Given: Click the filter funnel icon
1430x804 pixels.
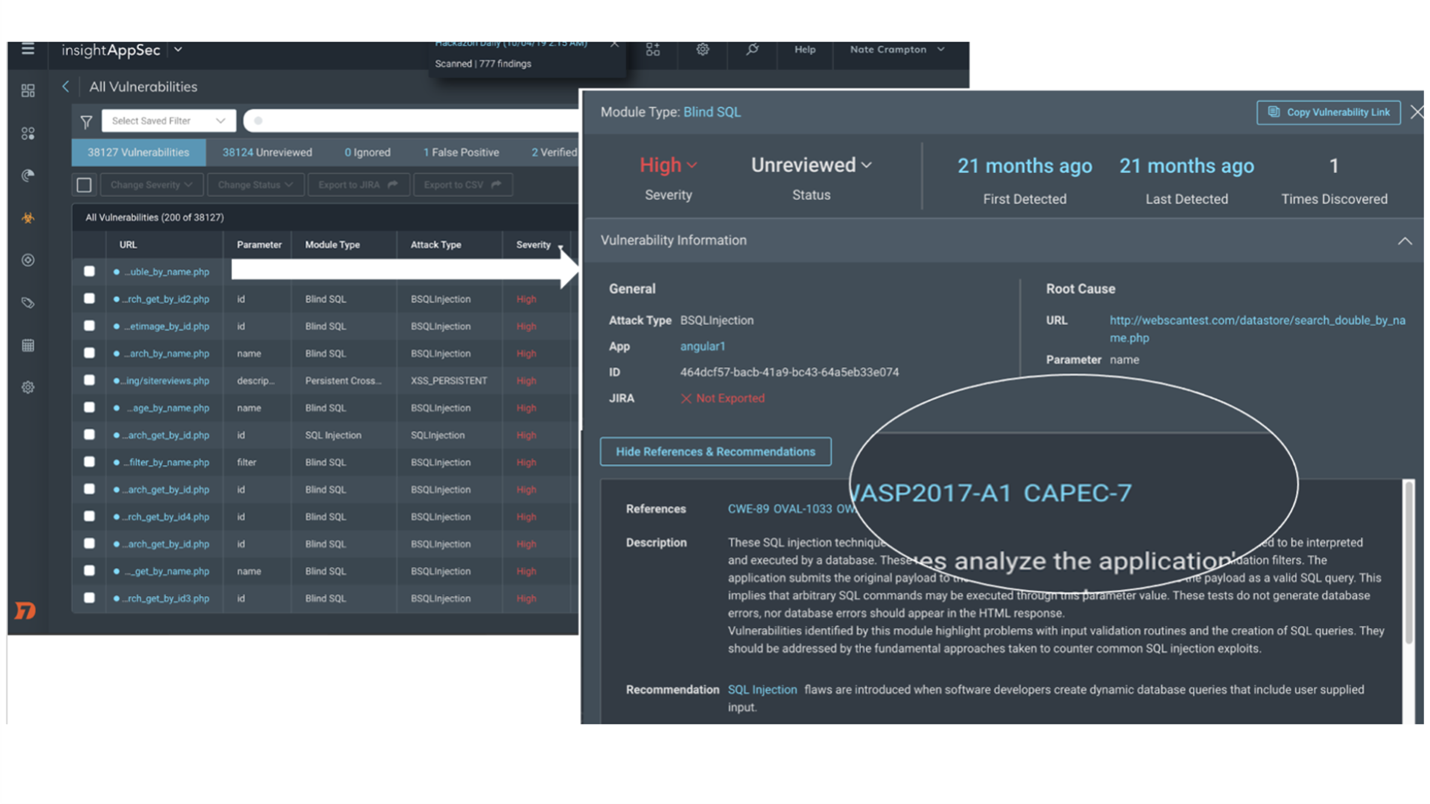Looking at the screenshot, I should coord(86,121).
